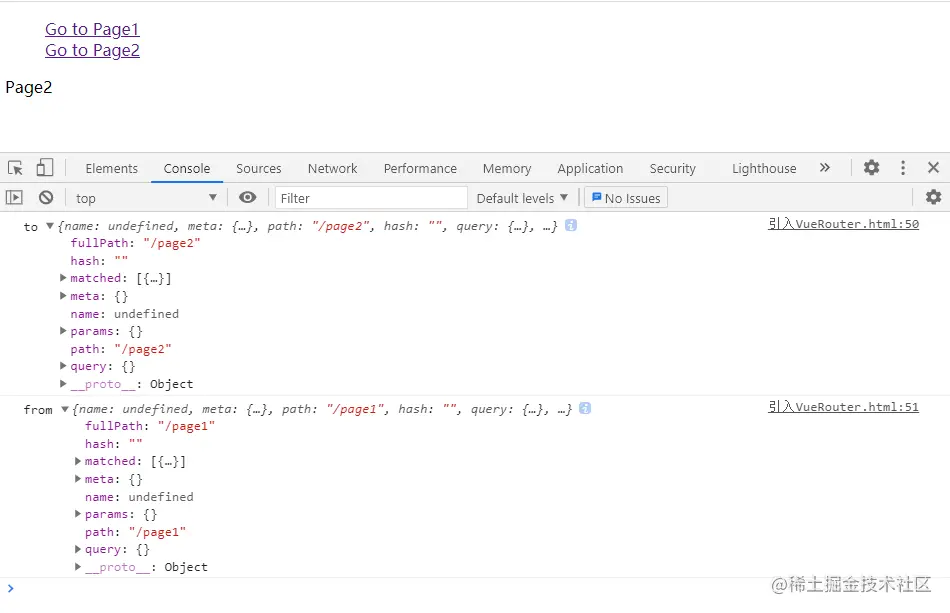Open the Sources tab

pyautogui.click(x=259, y=168)
